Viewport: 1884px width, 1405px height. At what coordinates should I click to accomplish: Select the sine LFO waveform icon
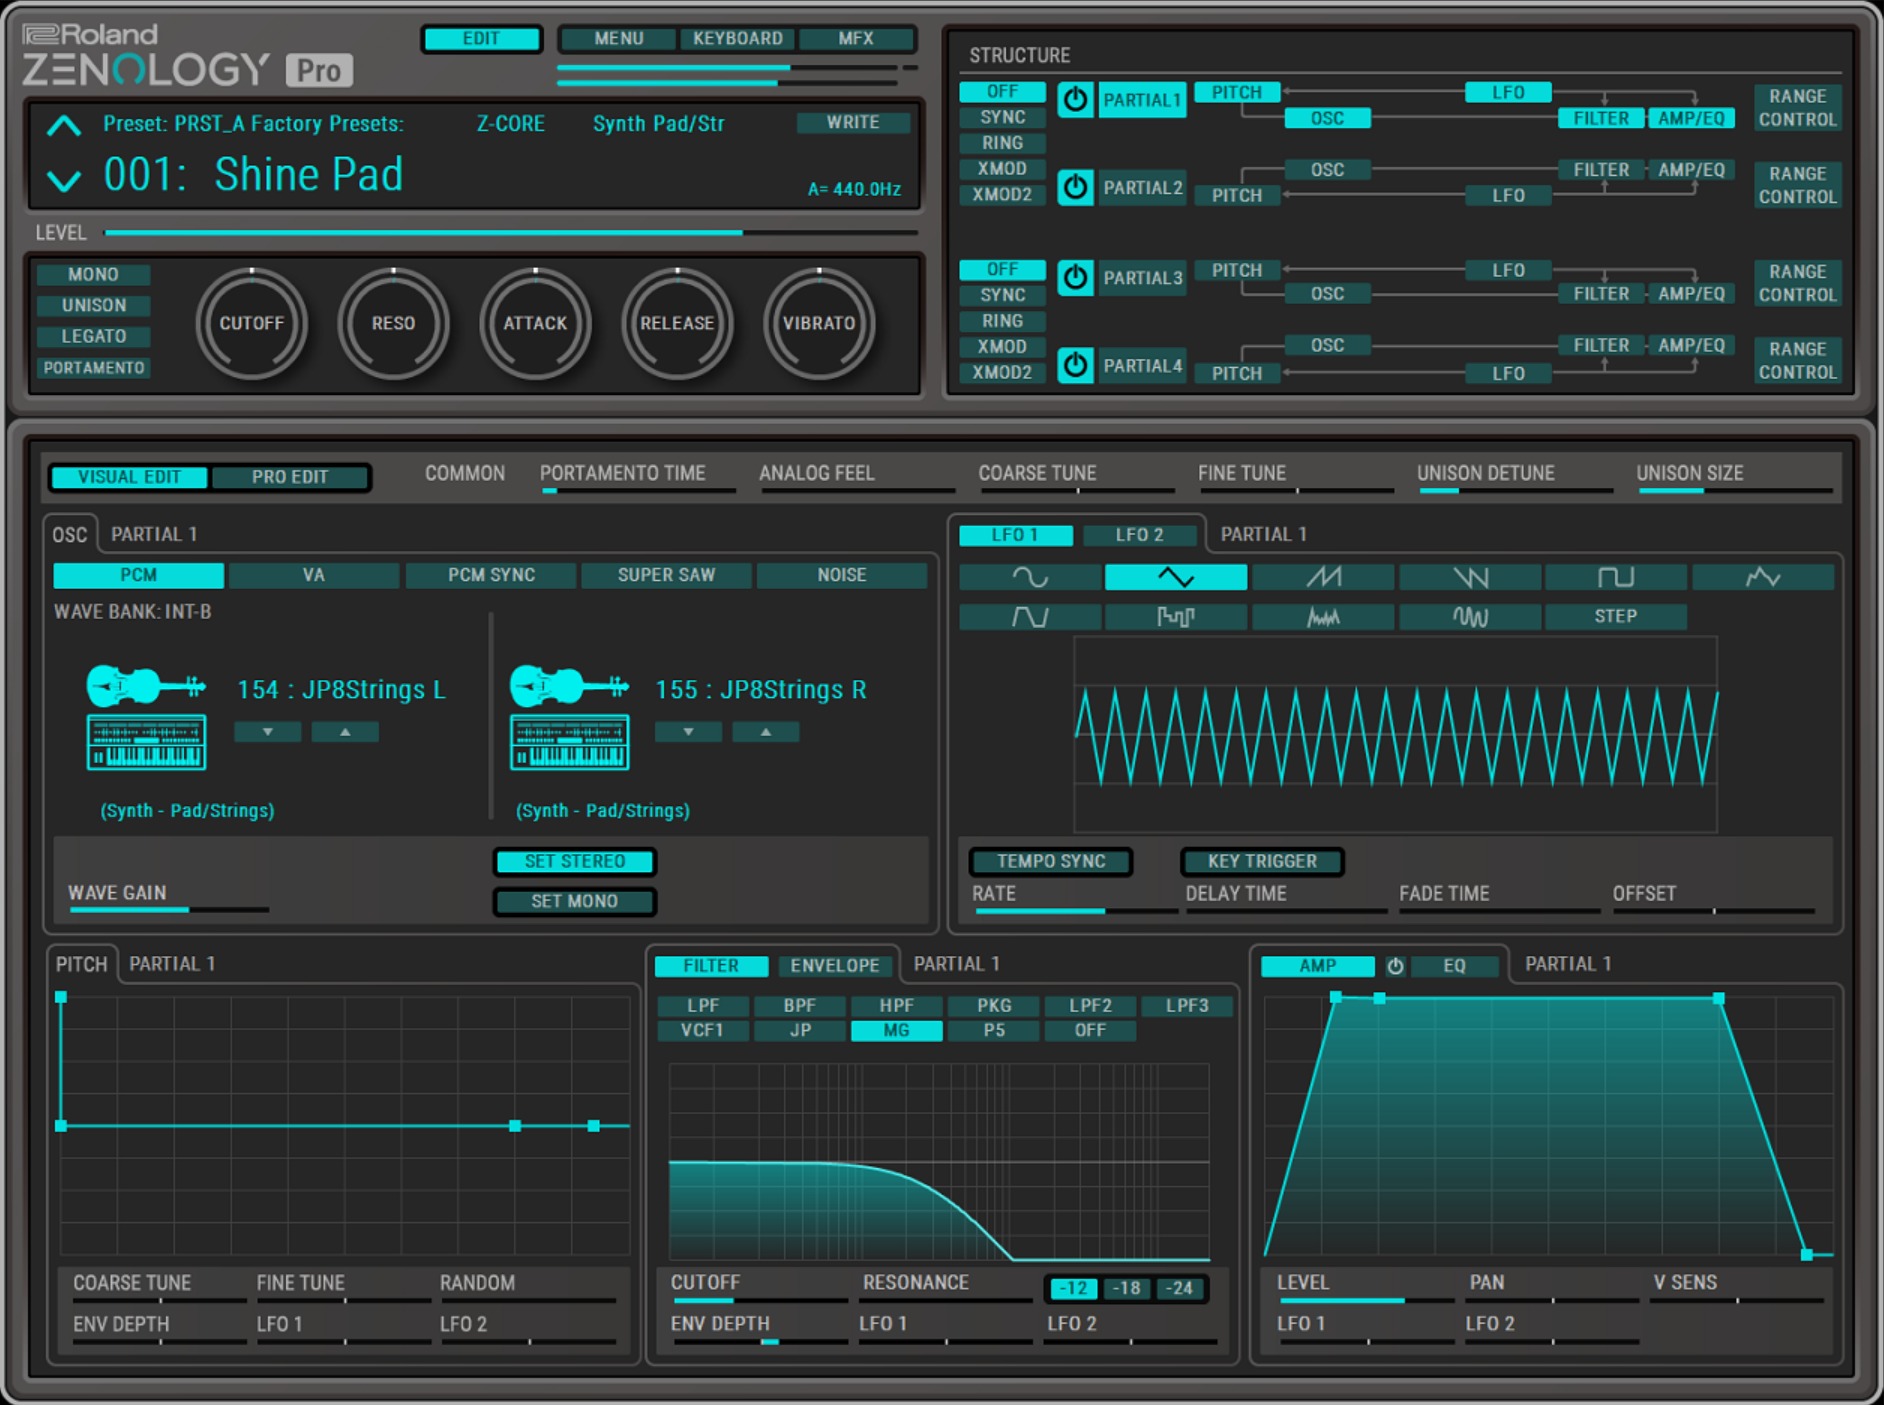[x=1029, y=577]
